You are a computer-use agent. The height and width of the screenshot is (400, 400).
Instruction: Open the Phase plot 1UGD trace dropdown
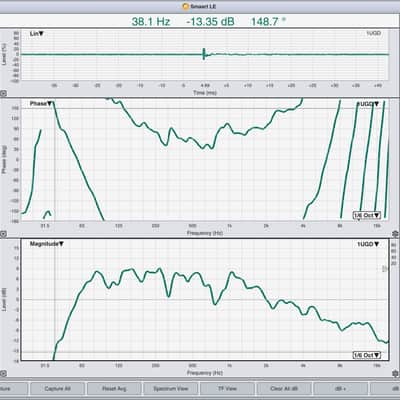368,104
